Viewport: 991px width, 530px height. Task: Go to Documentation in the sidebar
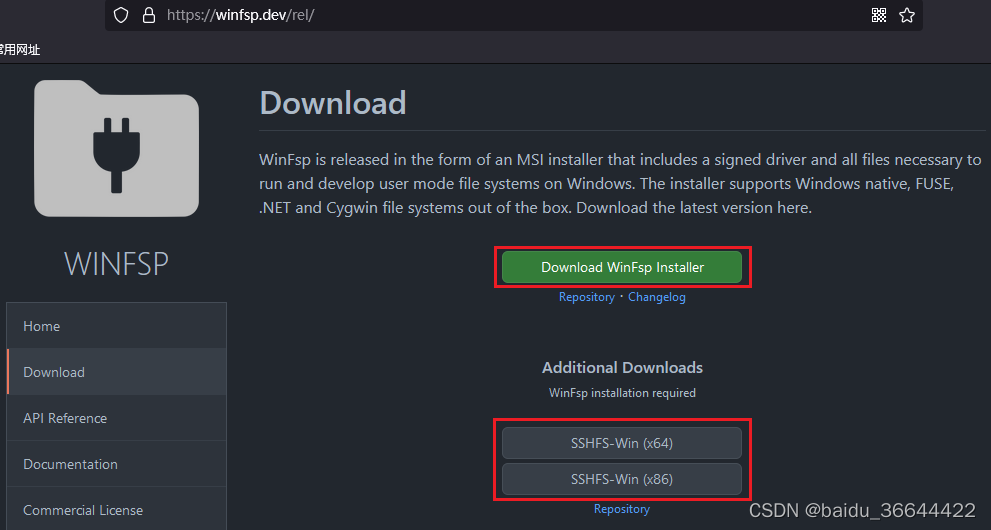coord(117,464)
